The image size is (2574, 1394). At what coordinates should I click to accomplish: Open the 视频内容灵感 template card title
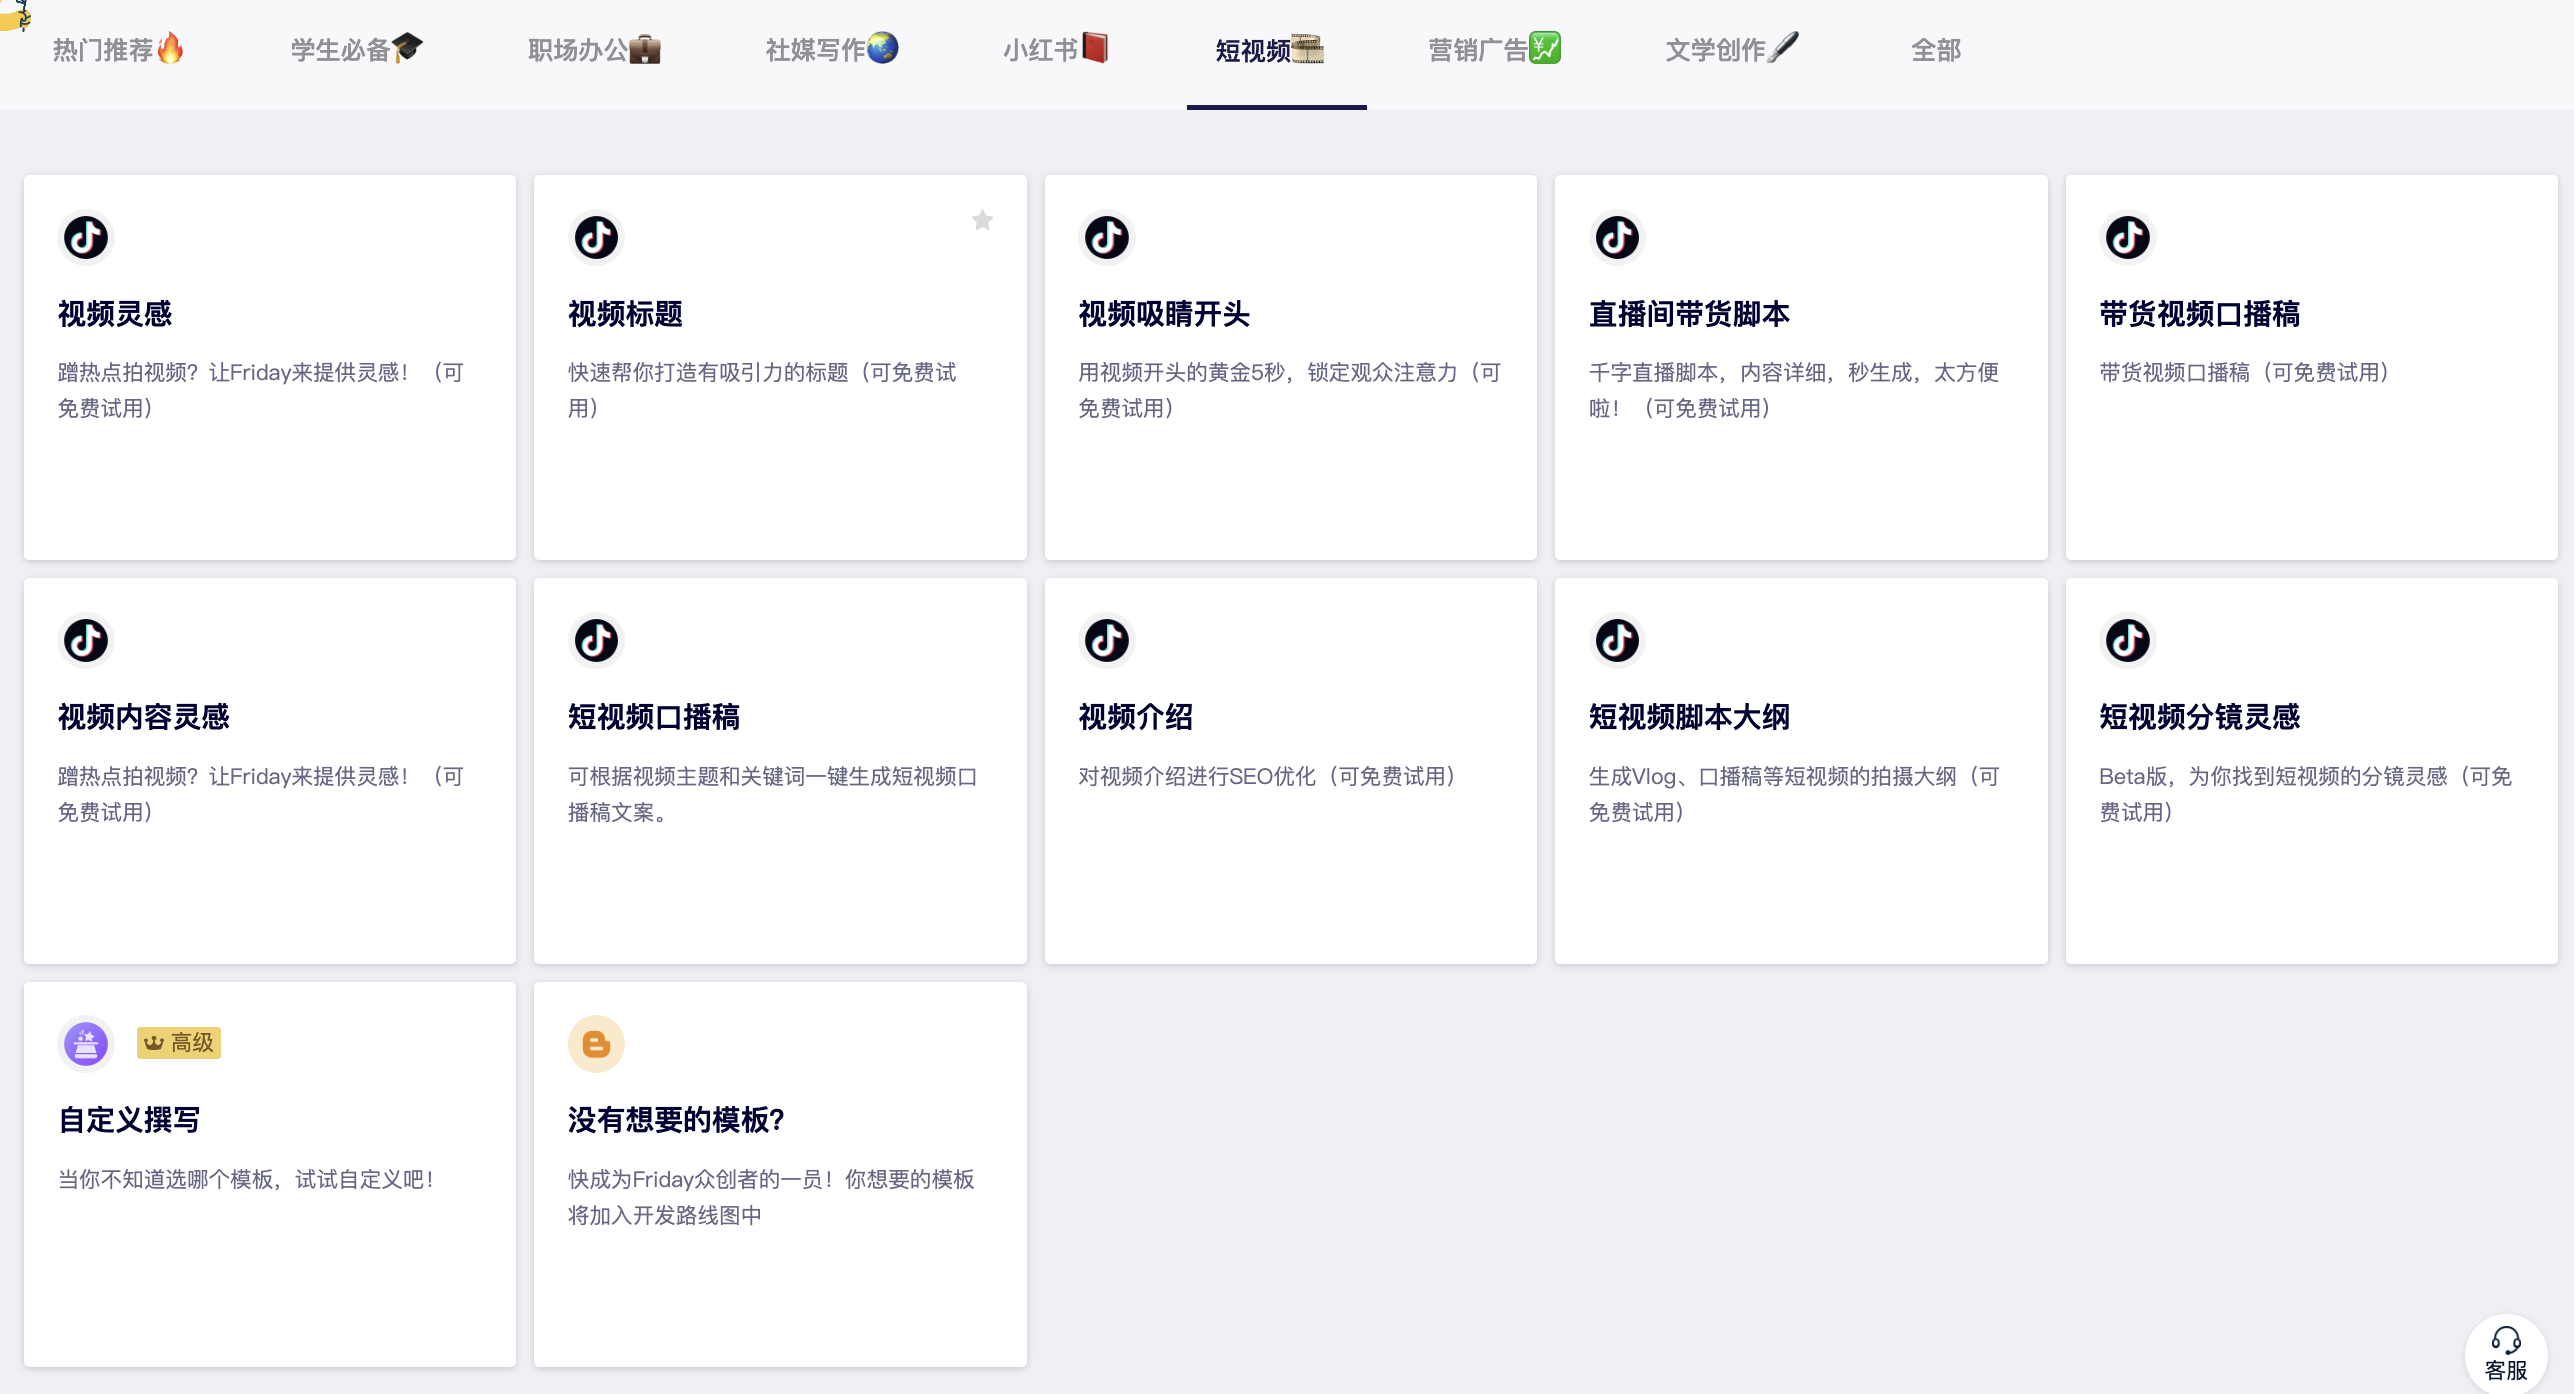pyautogui.click(x=143, y=717)
